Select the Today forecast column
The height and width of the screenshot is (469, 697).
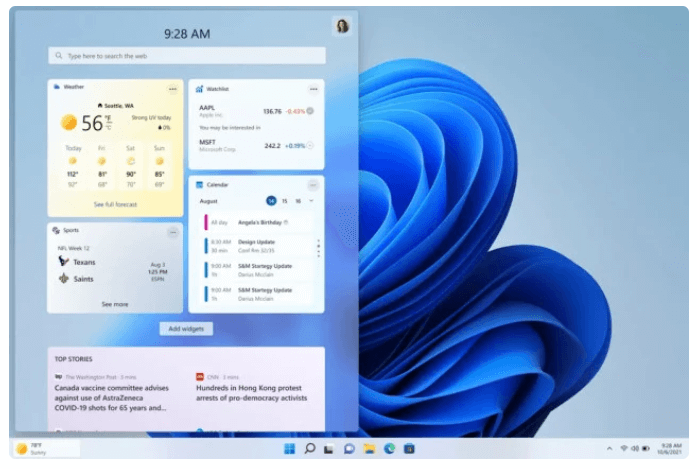(73, 166)
